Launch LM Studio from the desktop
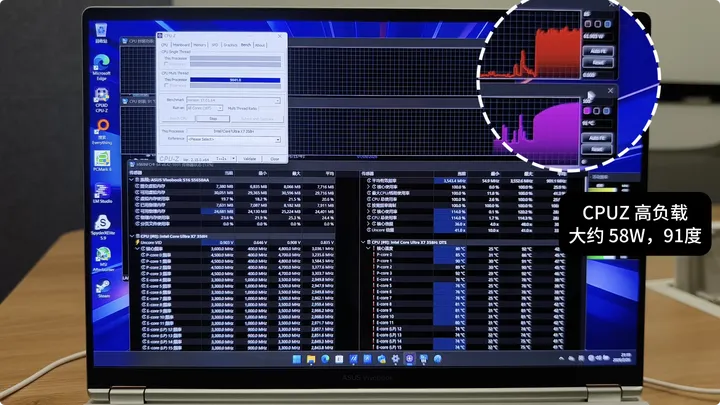The image size is (720, 405). (x=102, y=193)
